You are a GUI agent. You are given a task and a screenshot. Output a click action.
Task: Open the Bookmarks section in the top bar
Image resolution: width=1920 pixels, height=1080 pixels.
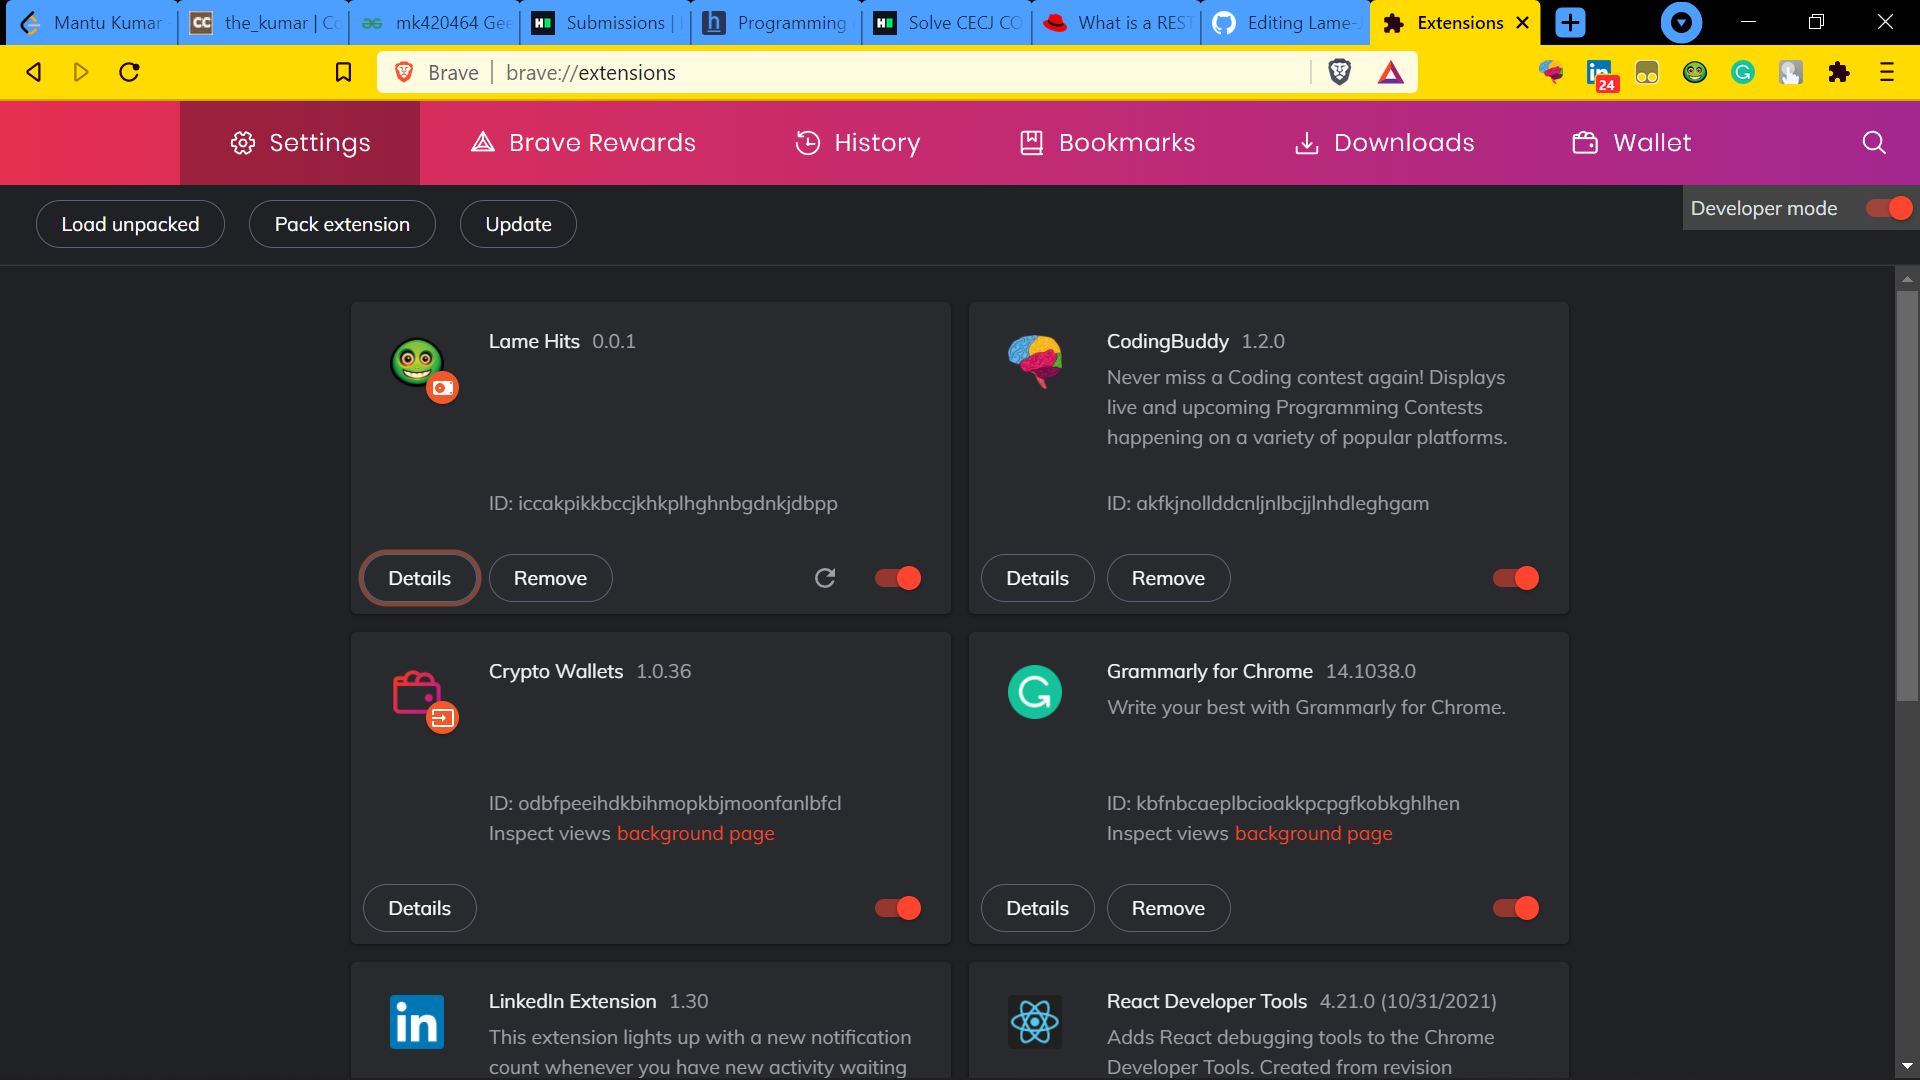click(x=1107, y=142)
